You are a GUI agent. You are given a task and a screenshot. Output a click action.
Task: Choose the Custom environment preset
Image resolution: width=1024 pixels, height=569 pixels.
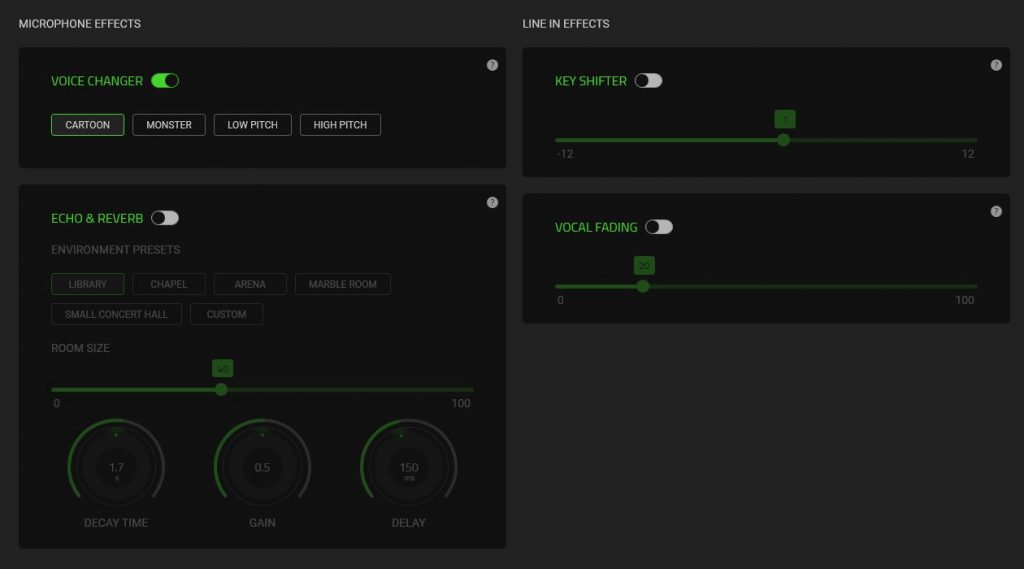click(227, 314)
